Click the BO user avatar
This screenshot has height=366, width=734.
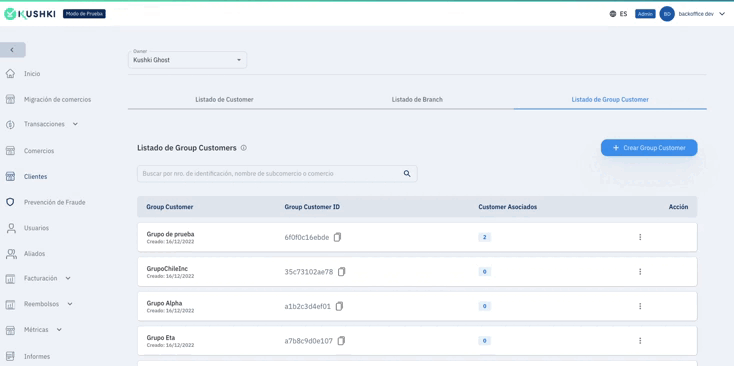(x=667, y=14)
